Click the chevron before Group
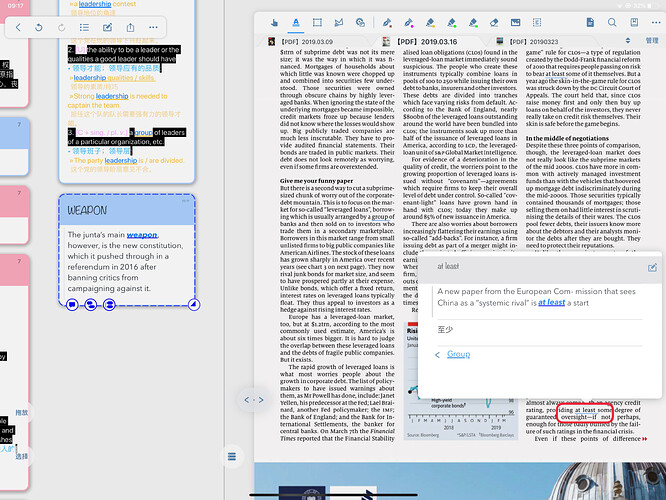Viewport: 666px width, 500px height. pyautogui.click(x=437, y=354)
